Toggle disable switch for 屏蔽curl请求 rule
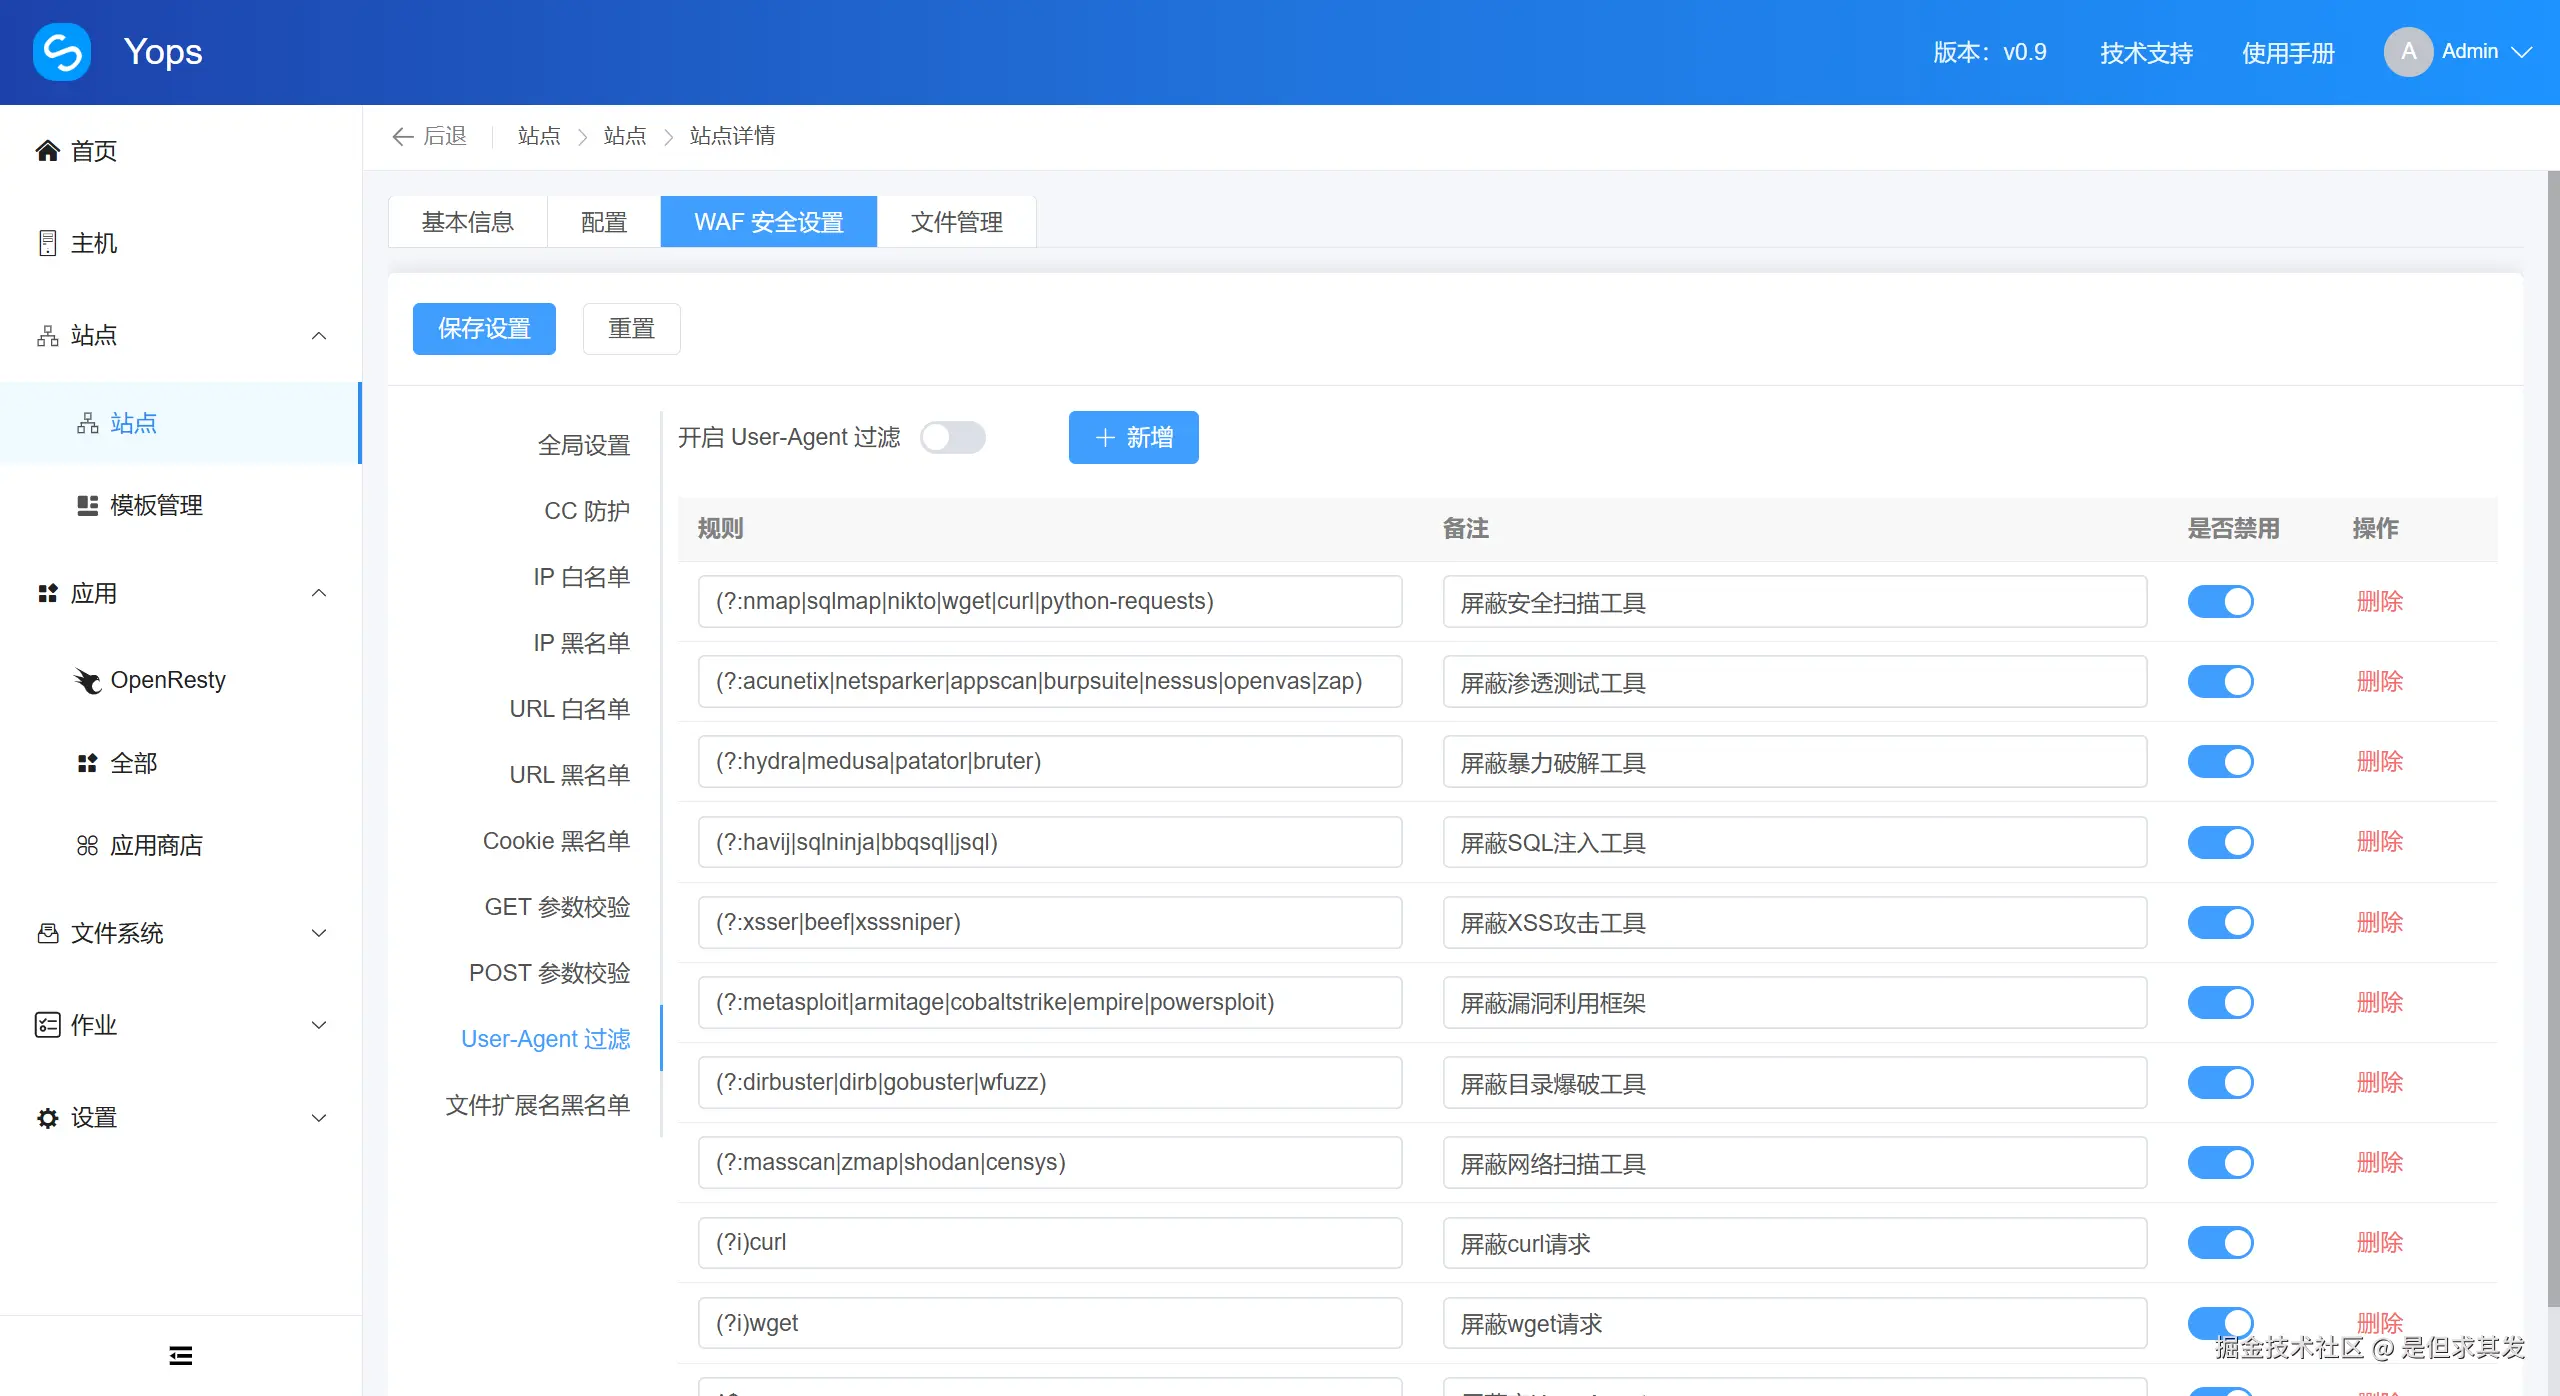Viewport: 2560px width, 1396px height. (2220, 1243)
